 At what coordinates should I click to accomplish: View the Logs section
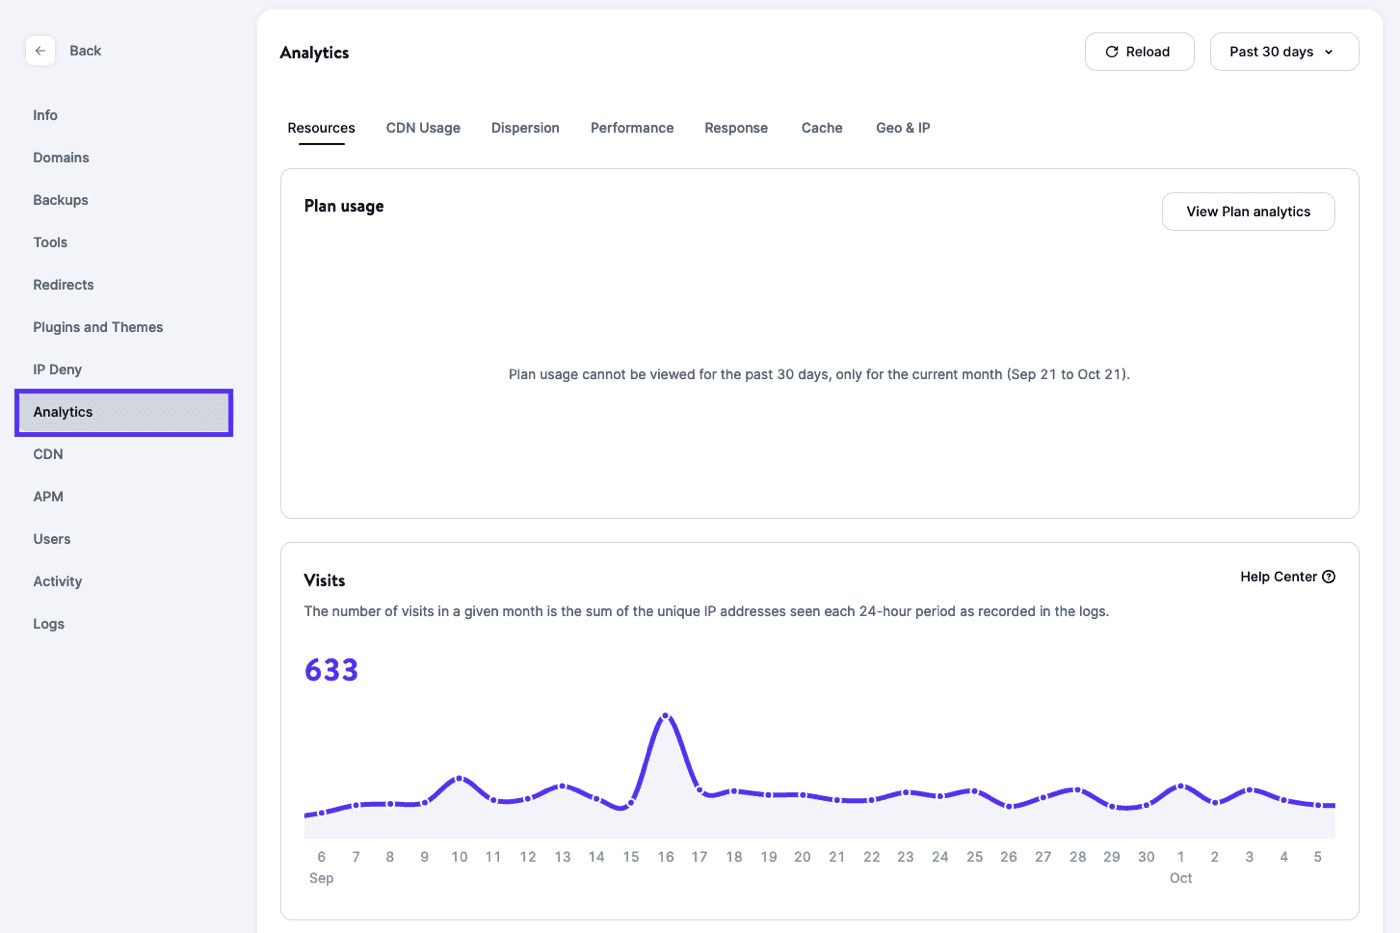coord(48,623)
